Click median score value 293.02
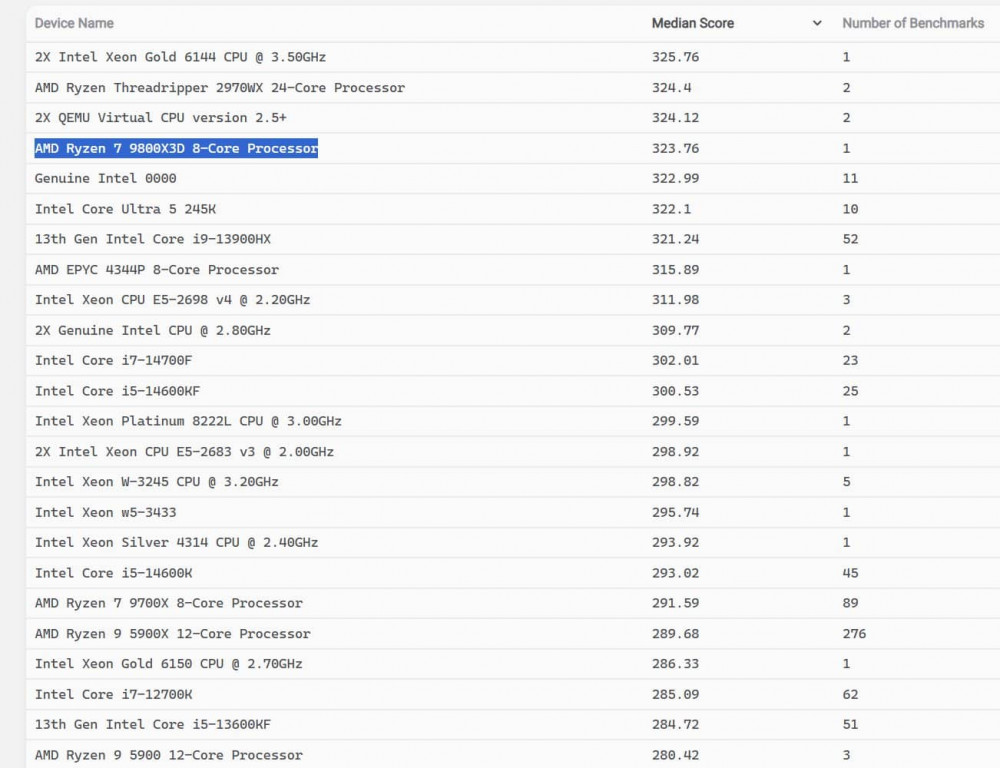The image size is (1000, 768). pyautogui.click(x=675, y=573)
